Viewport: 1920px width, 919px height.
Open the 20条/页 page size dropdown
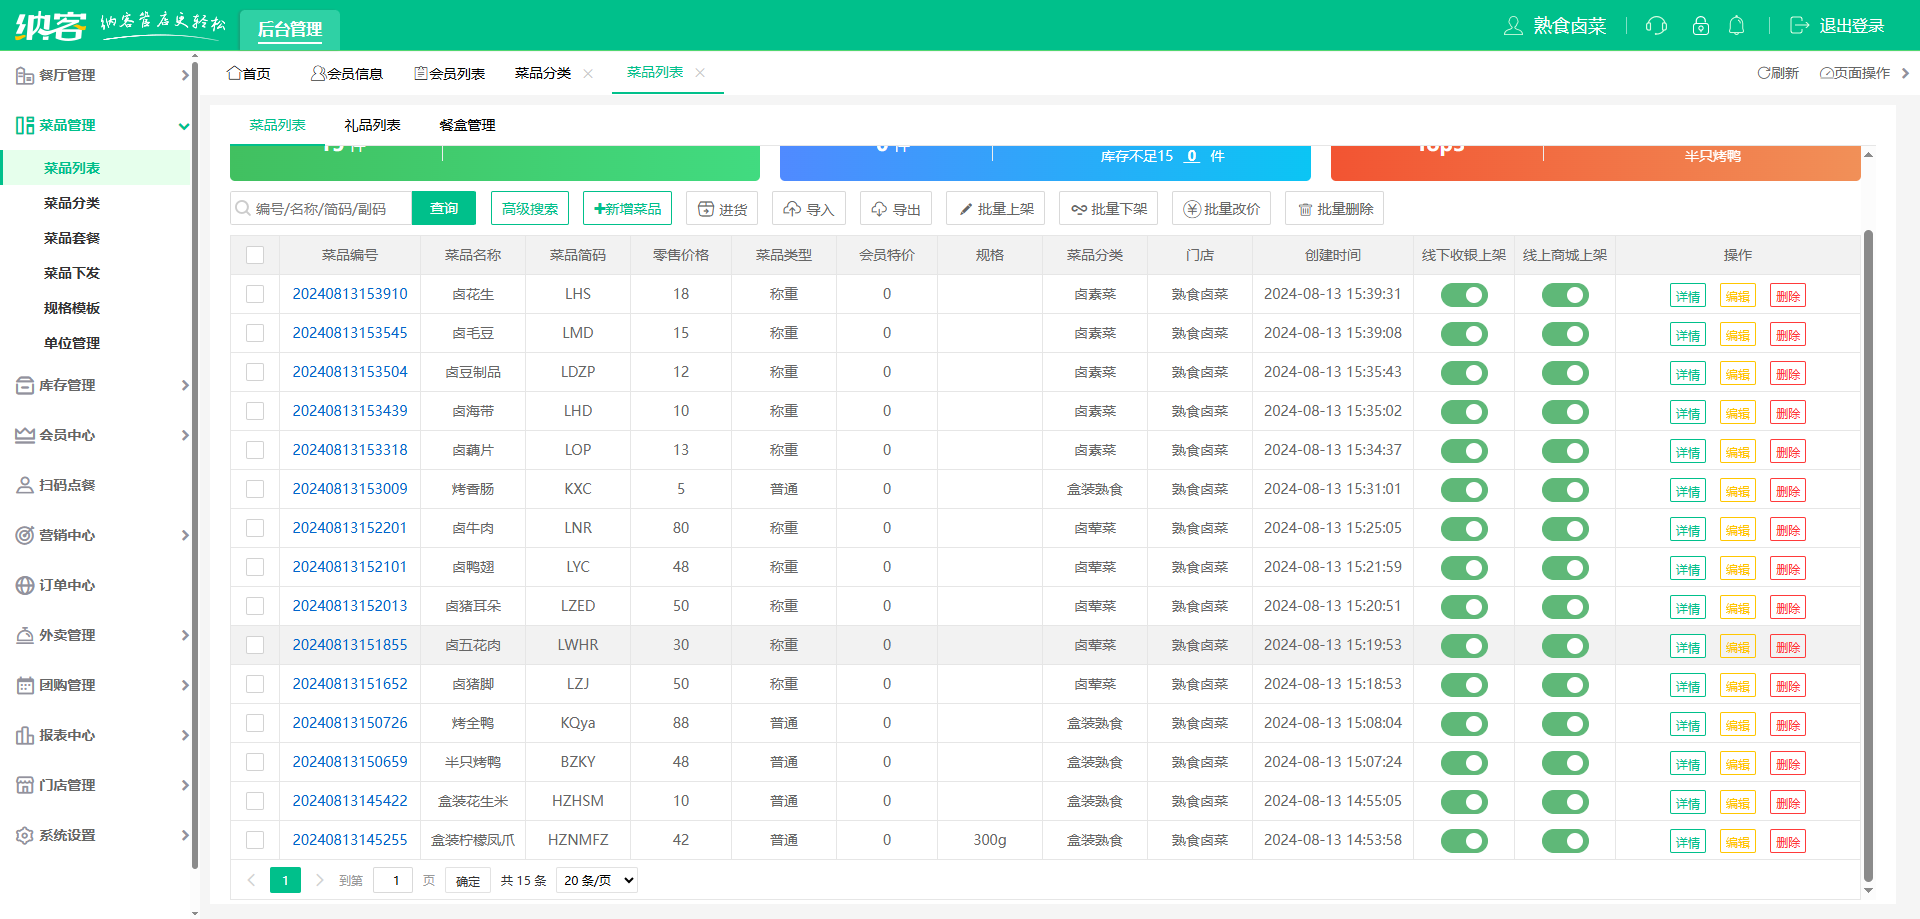pyautogui.click(x=597, y=880)
